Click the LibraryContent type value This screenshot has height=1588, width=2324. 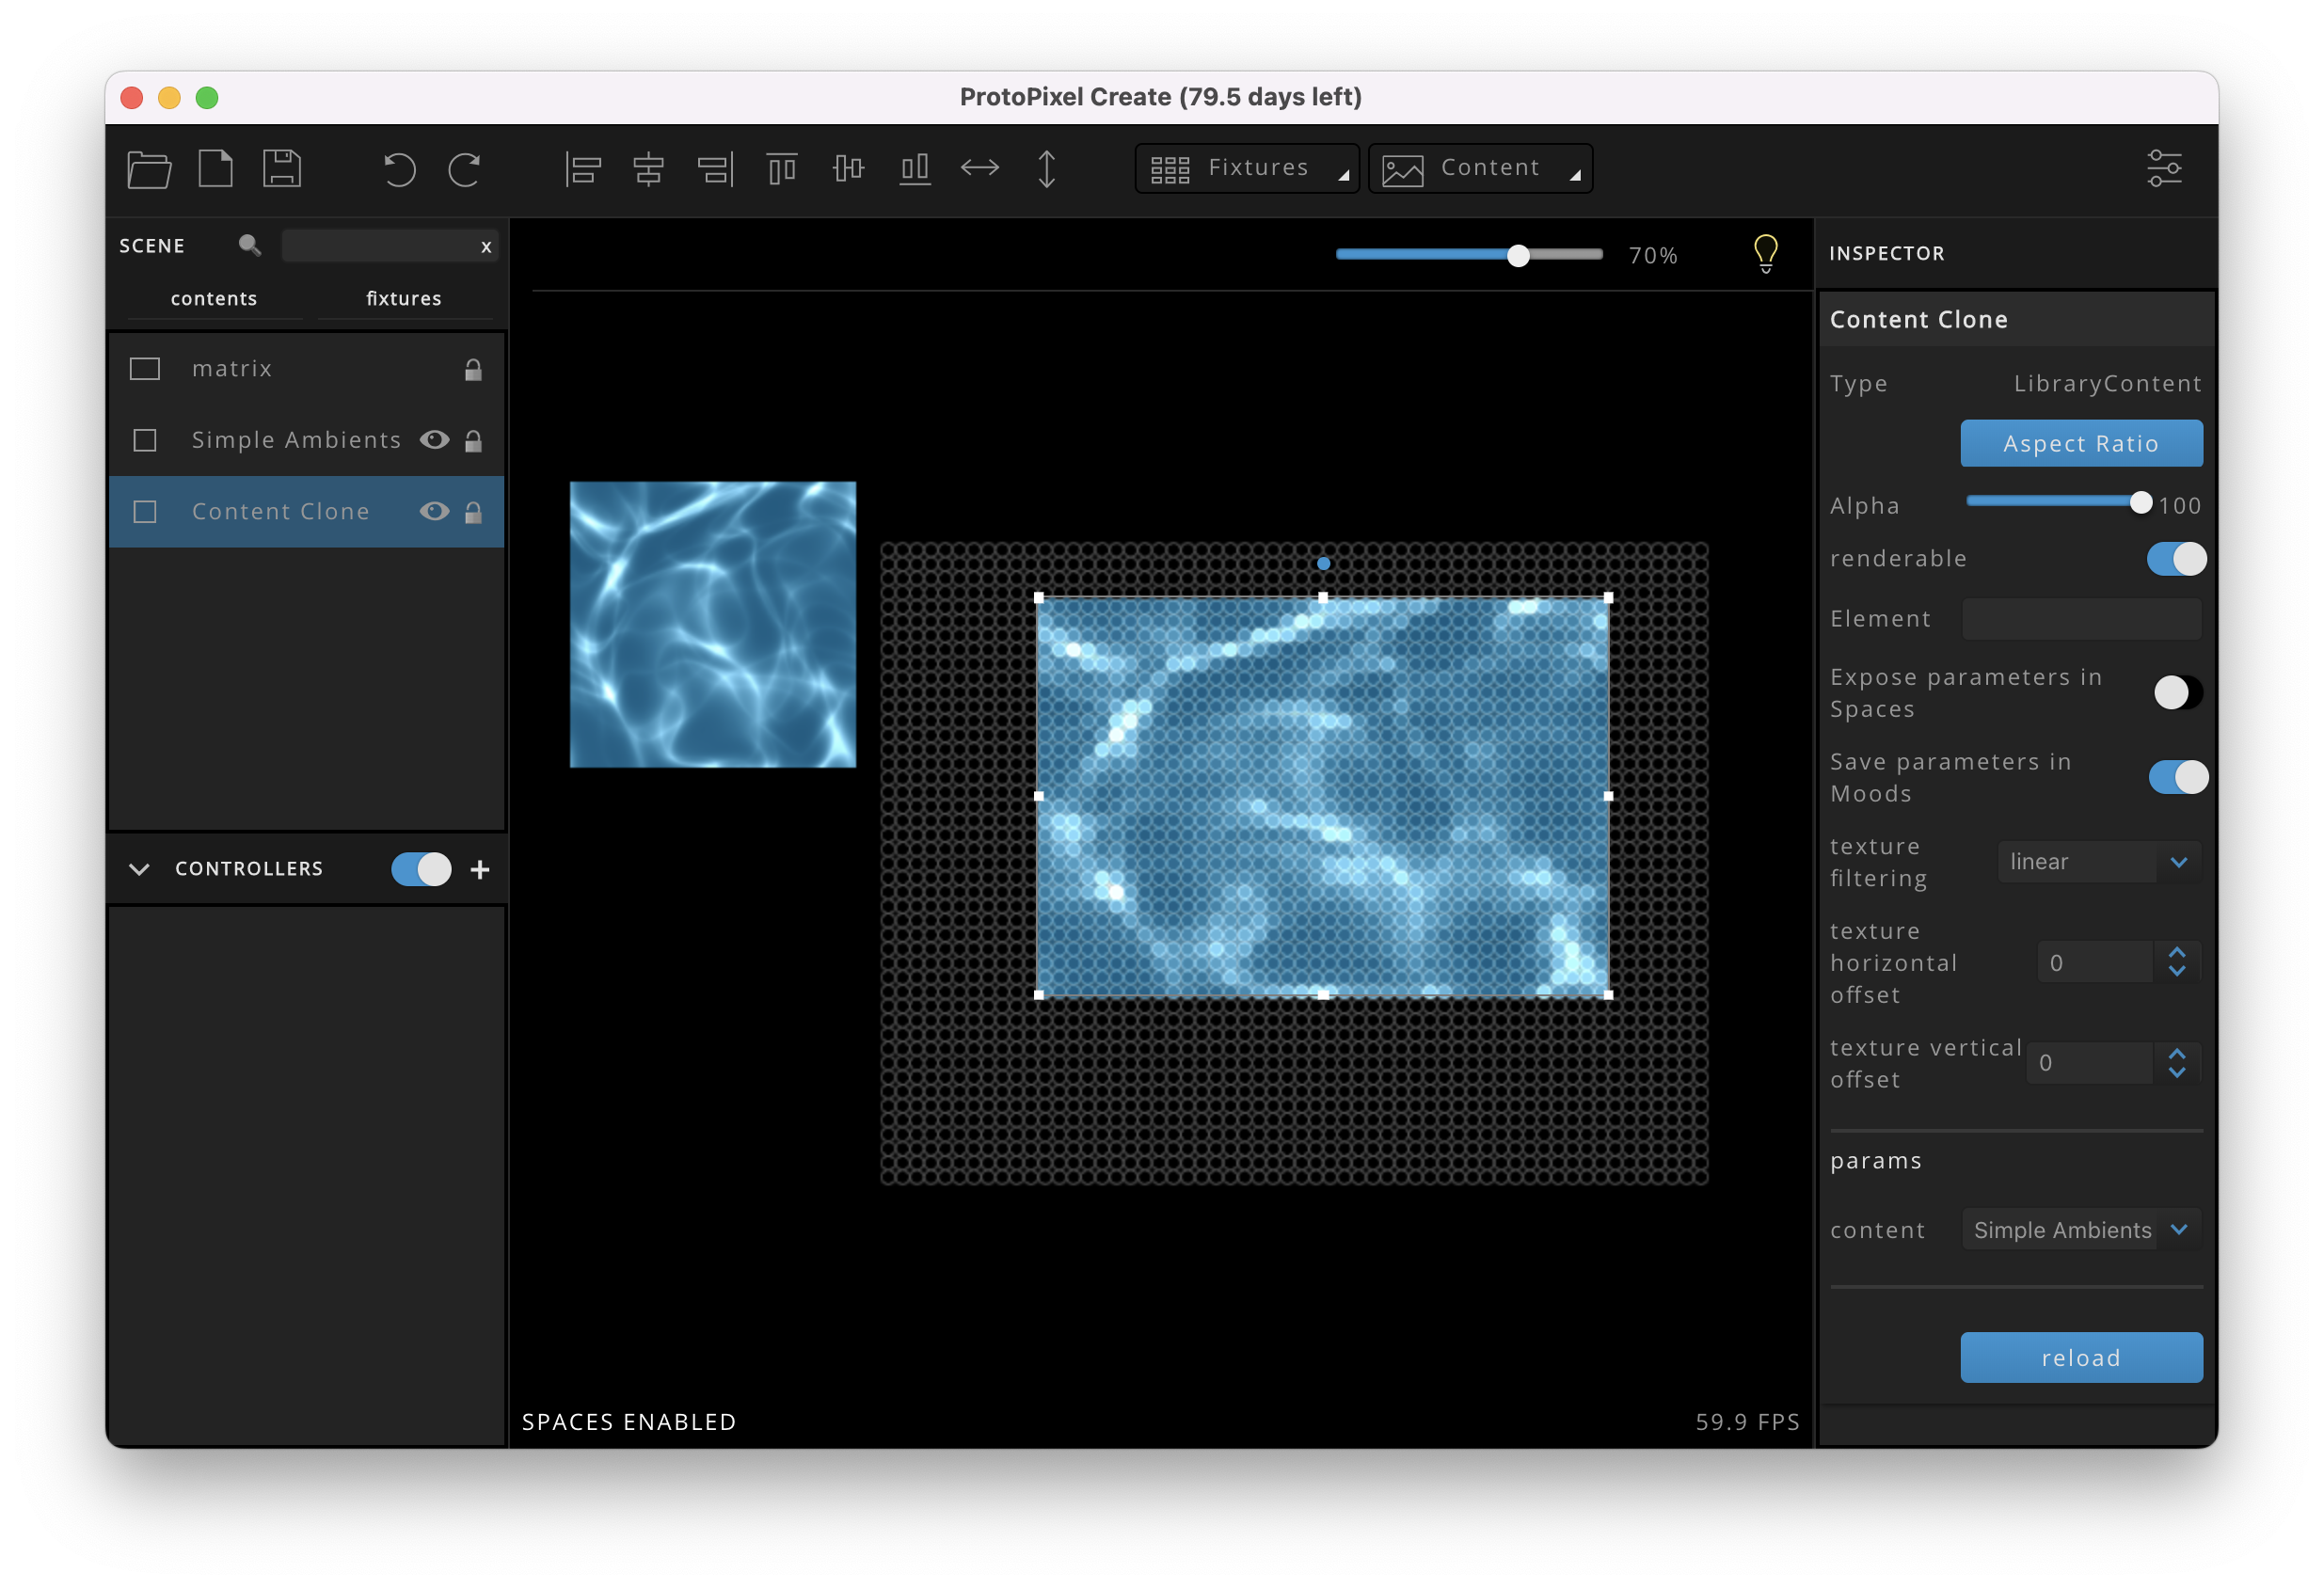(2107, 384)
